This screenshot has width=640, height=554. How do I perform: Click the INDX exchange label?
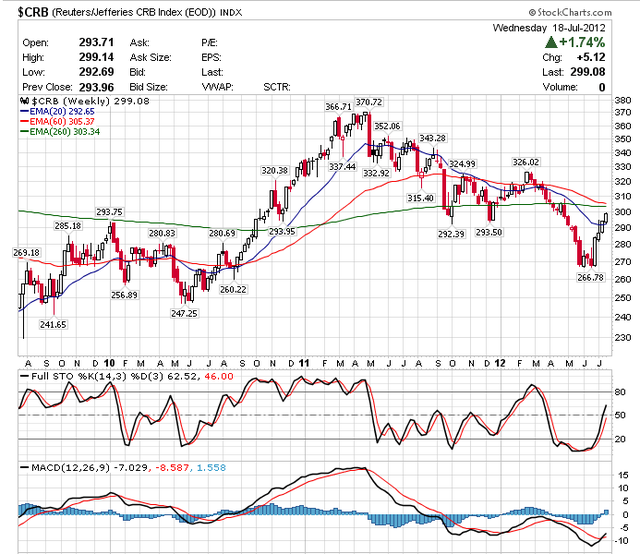[231, 13]
